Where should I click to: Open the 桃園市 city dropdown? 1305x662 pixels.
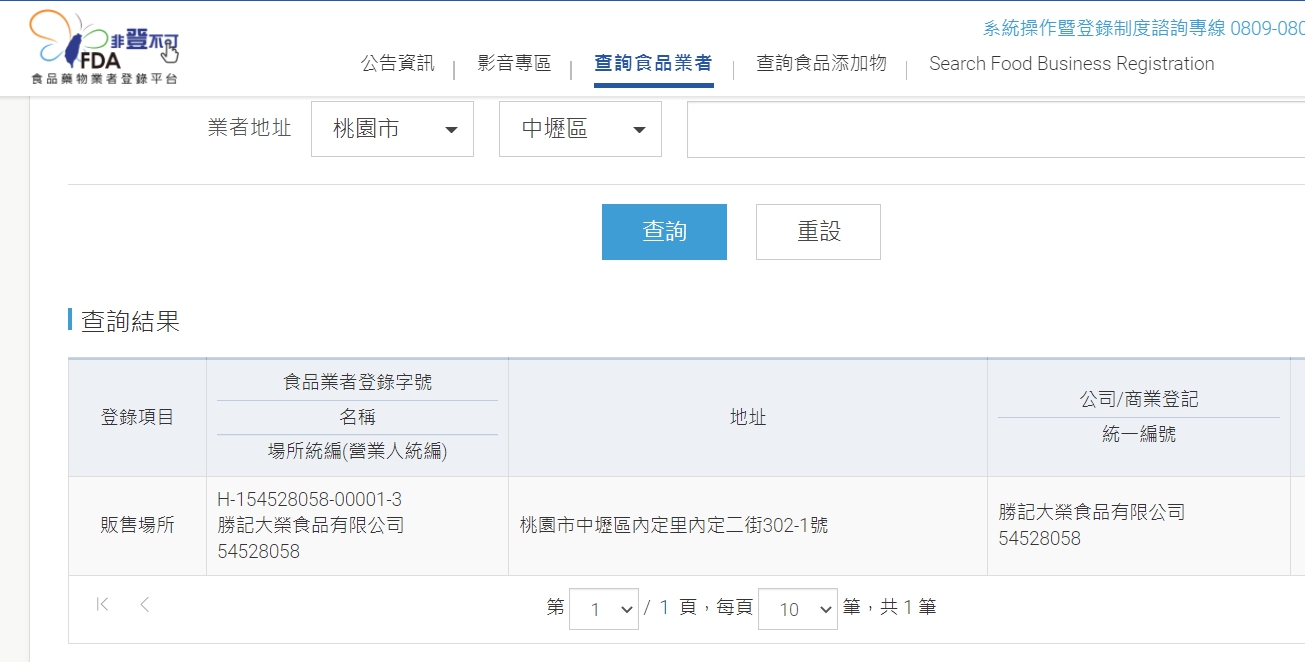click(x=392, y=129)
